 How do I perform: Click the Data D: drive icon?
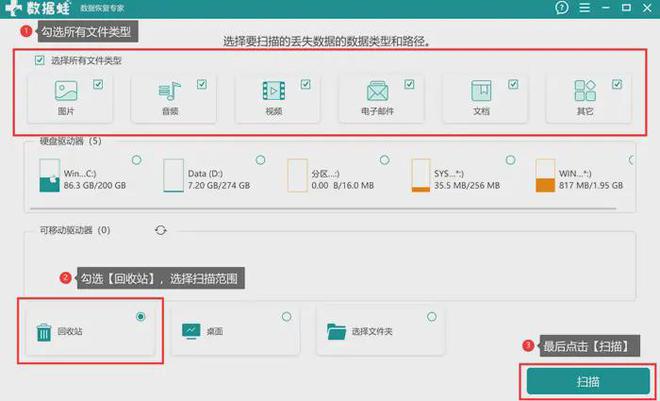click(x=173, y=175)
